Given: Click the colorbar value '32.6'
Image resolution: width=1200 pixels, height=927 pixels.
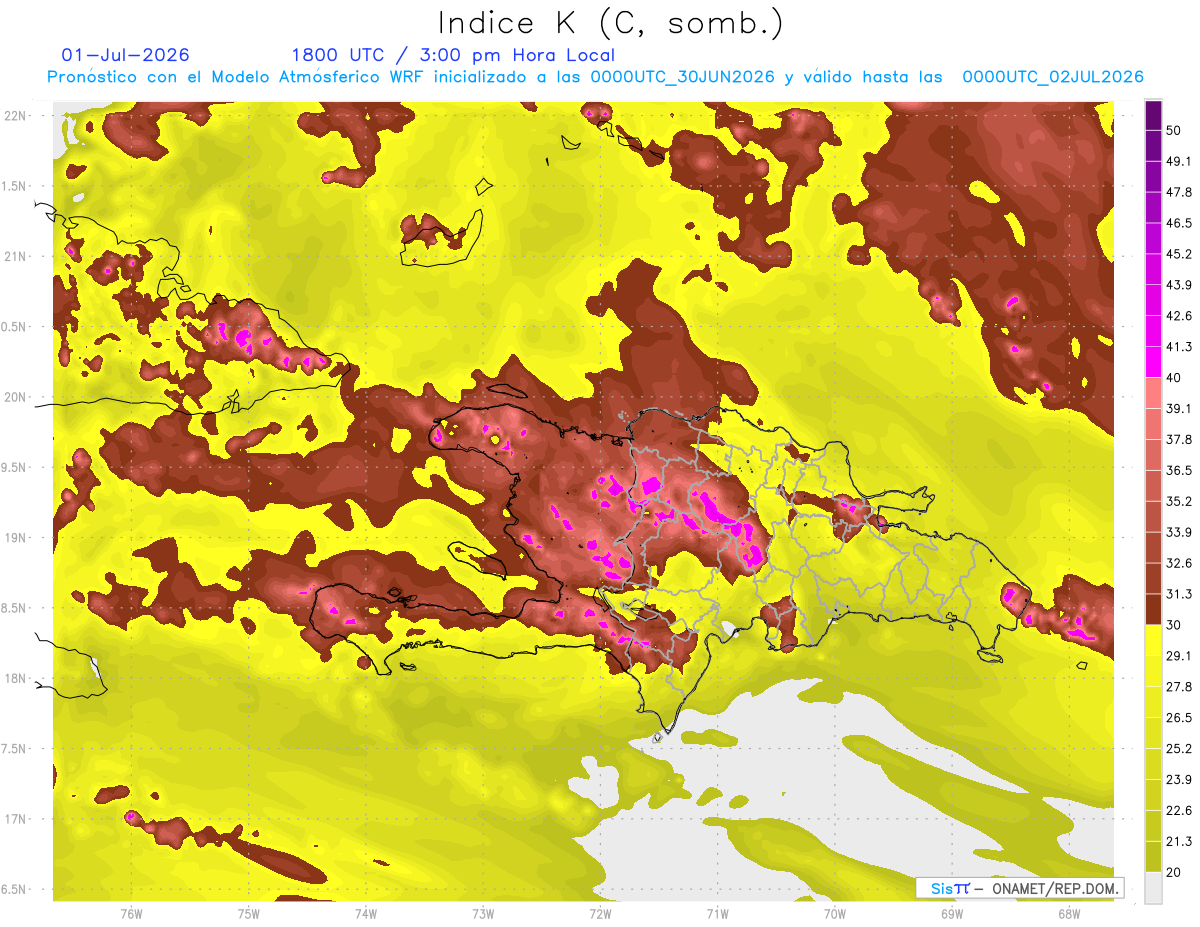Looking at the screenshot, I should click(1179, 563).
